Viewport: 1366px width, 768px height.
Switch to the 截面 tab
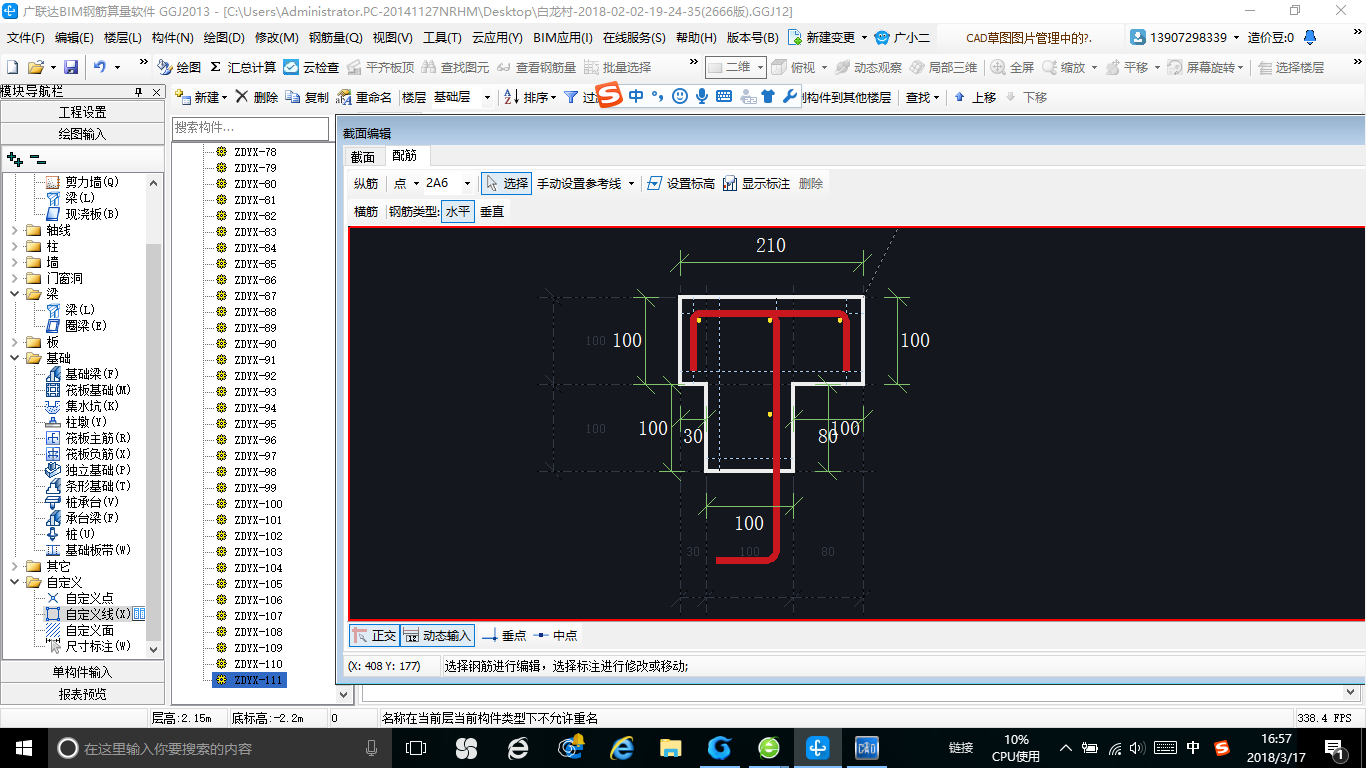(x=362, y=156)
